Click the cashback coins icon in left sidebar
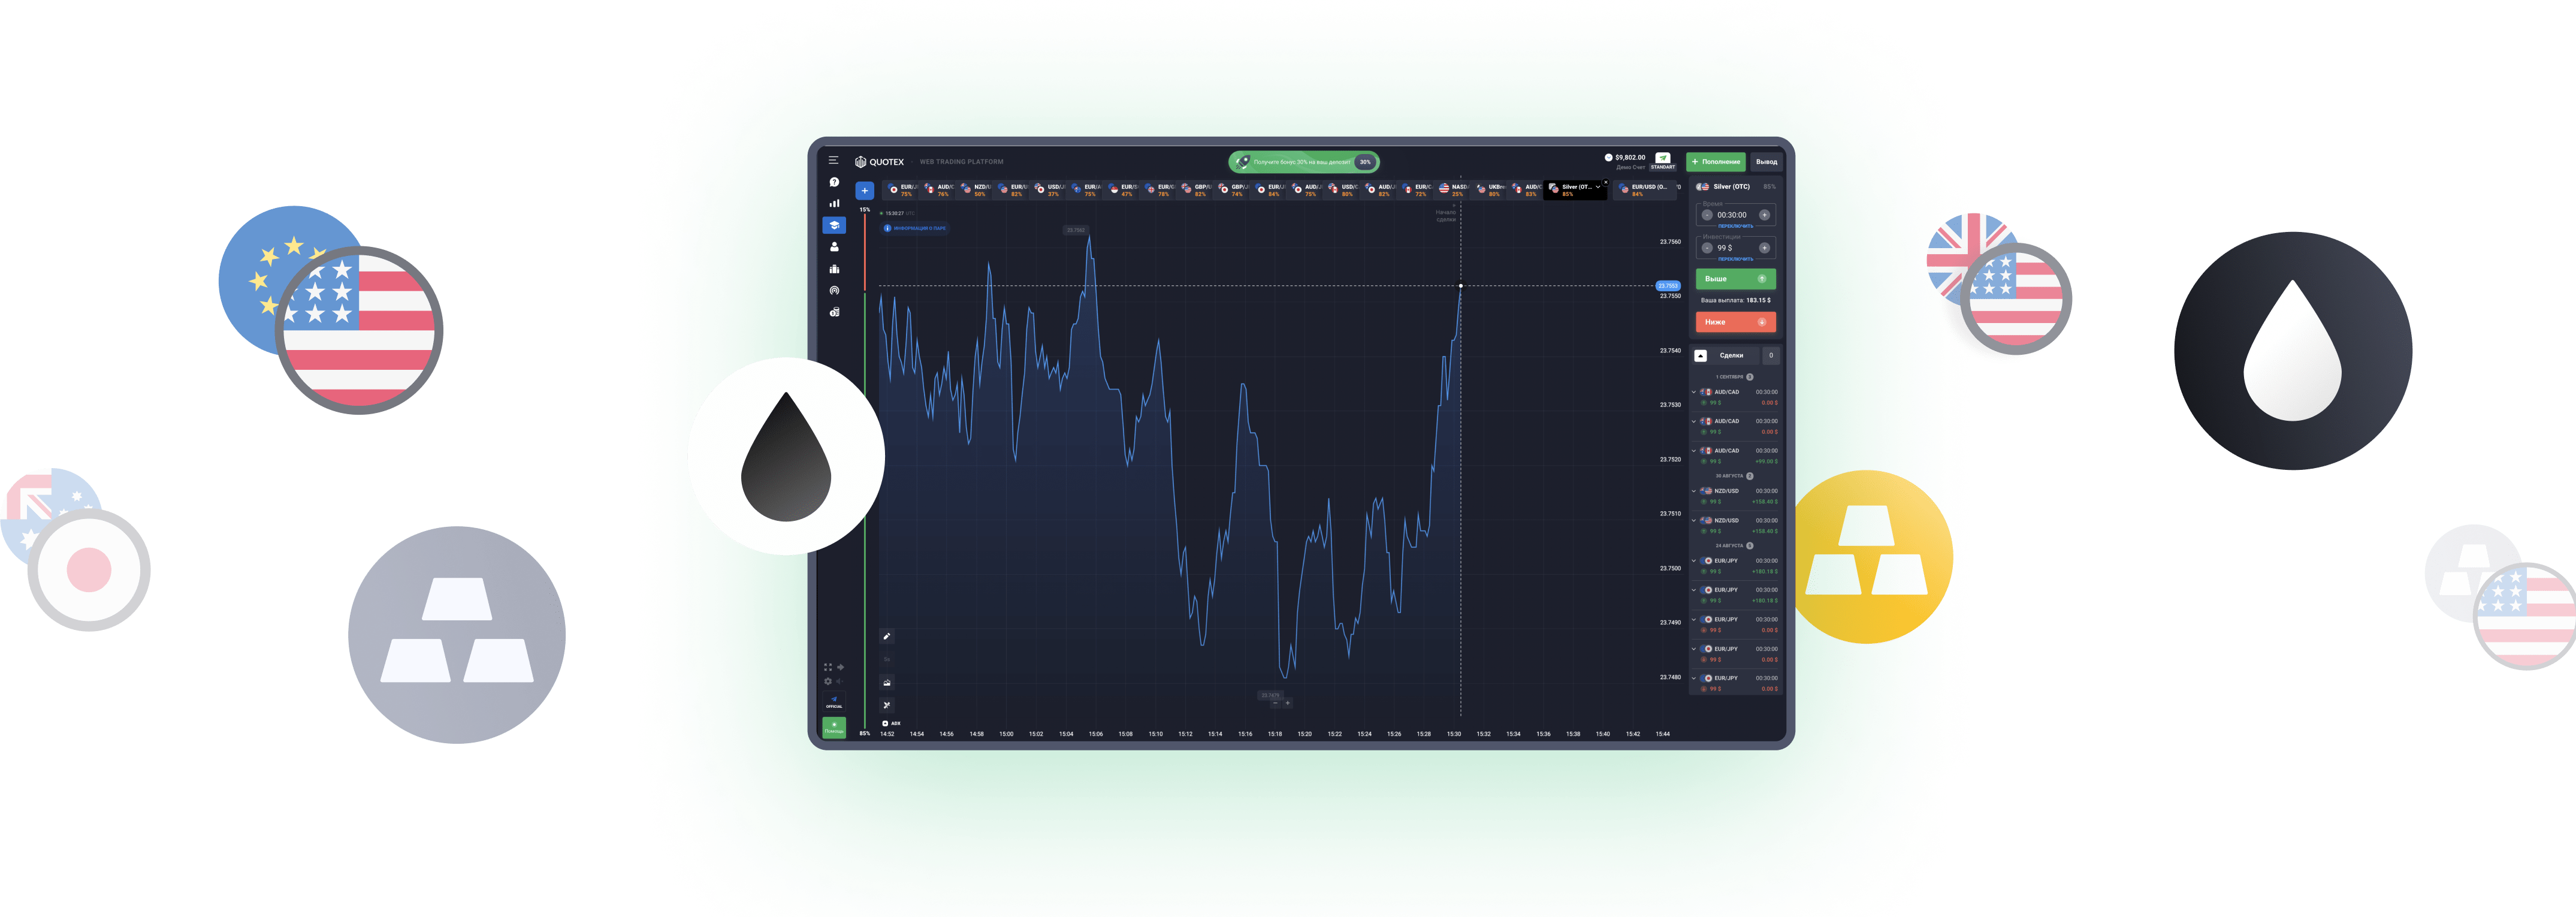 835,313
